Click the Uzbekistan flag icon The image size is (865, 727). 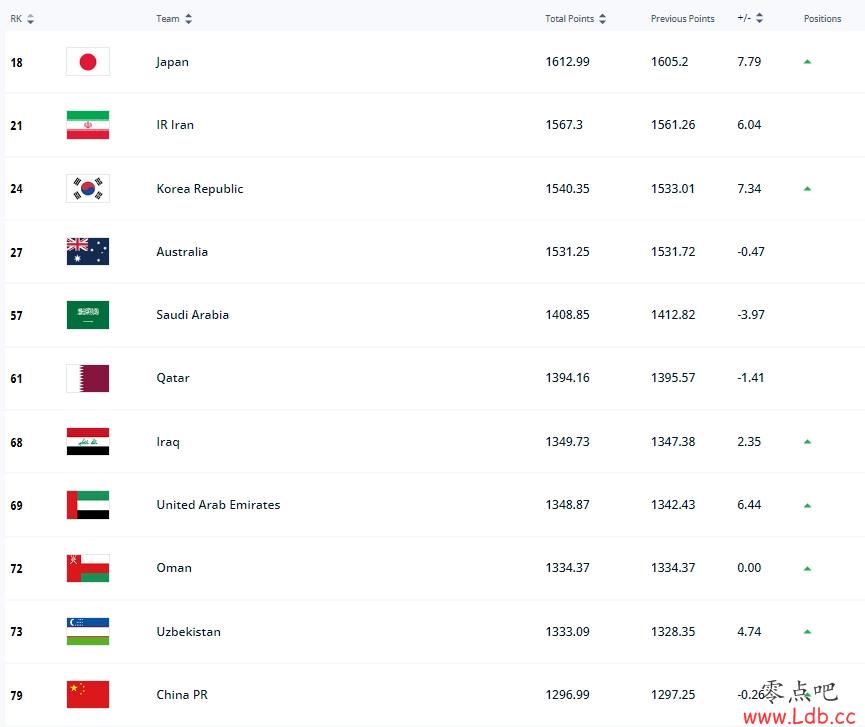[x=88, y=631]
